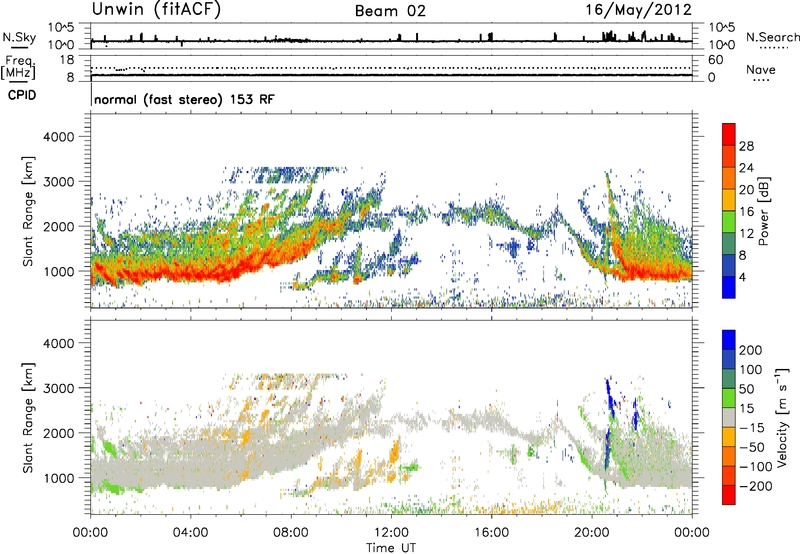The width and height of the screenshot is (800, 554).
Task: Click the '50' label on Velocity colorbar
Action: (x=746, y=389)
